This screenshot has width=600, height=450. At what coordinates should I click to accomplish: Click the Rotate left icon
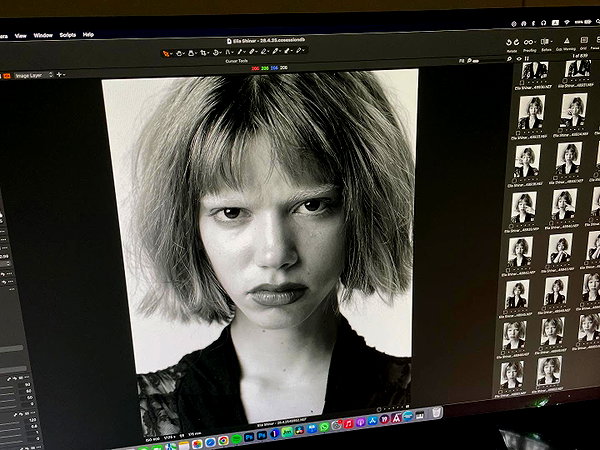coord(509,42)
